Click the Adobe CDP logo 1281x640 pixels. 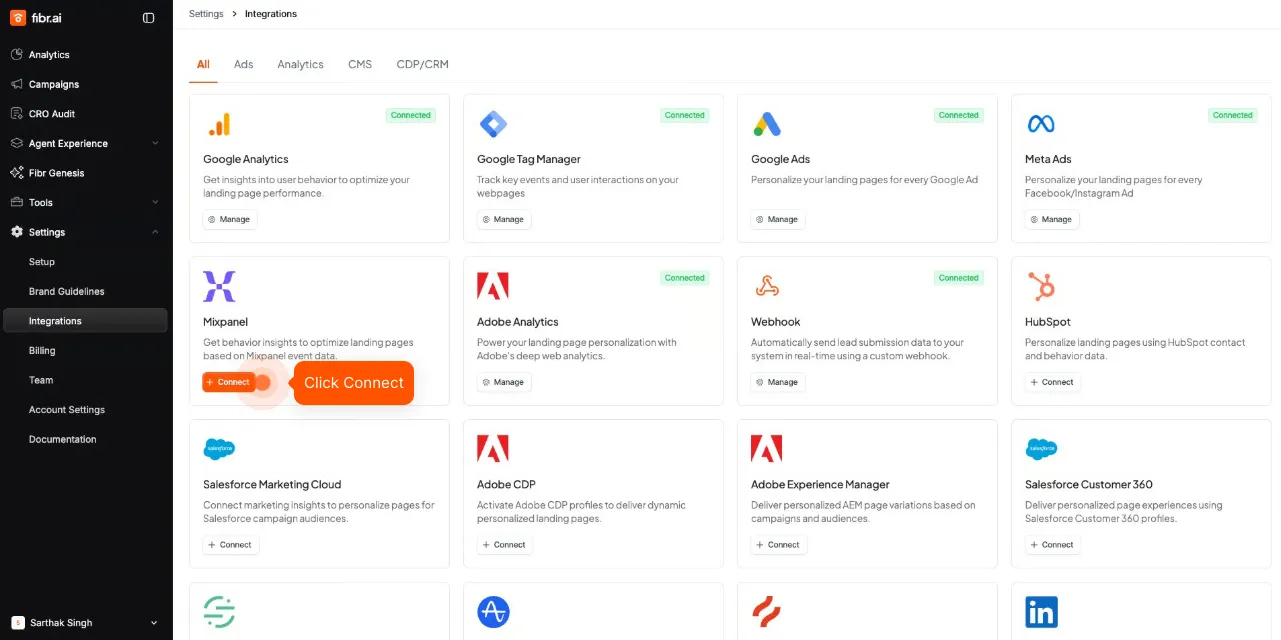tap(493, 449)
